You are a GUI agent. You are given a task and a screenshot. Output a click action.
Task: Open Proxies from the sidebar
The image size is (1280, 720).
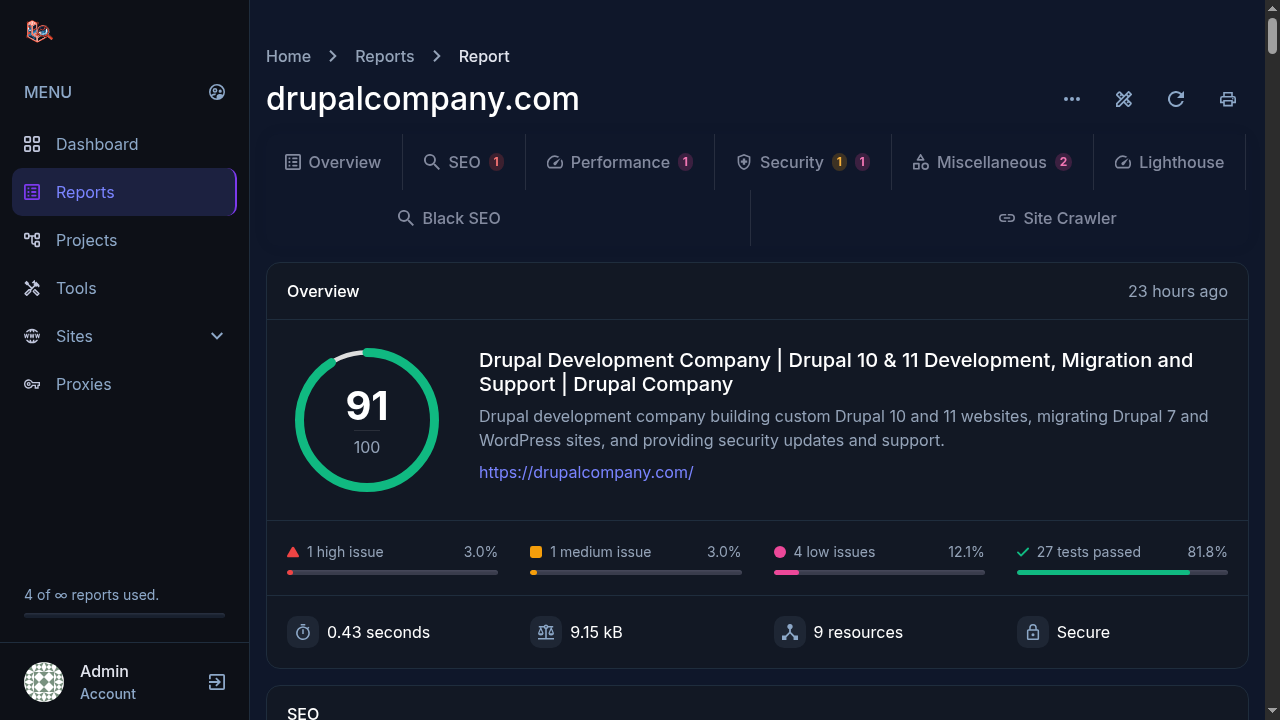coord(124,384)
